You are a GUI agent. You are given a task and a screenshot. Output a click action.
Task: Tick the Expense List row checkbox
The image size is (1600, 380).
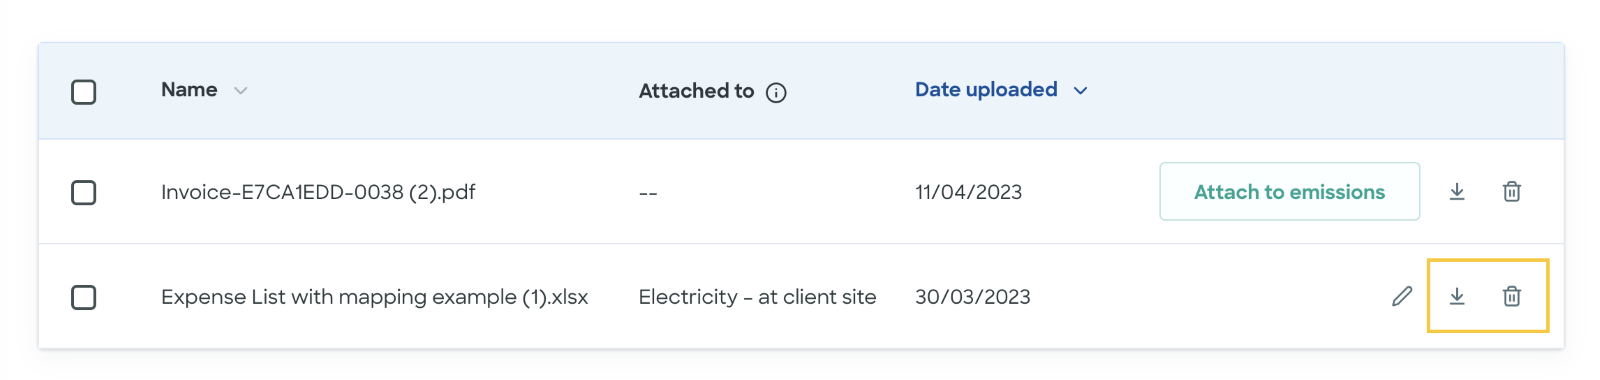(84, 297)
